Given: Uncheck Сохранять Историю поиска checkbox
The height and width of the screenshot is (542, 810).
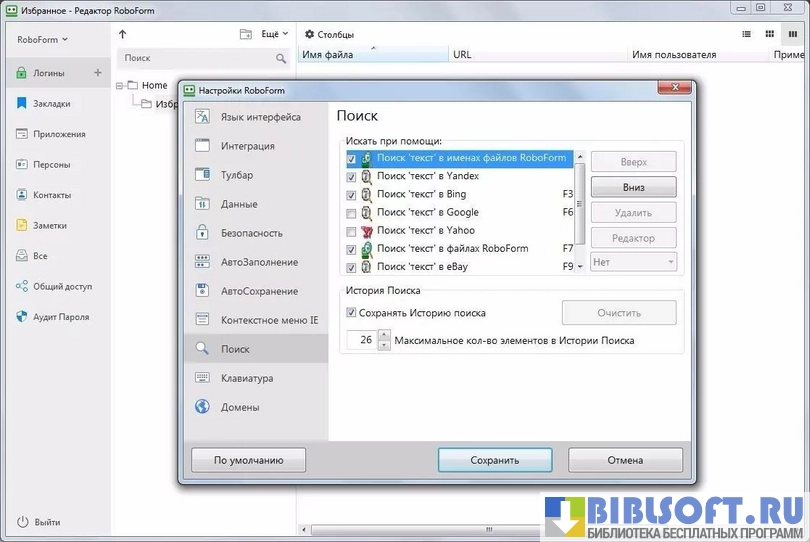Looking at the screenshot, I should click(351, 313).
